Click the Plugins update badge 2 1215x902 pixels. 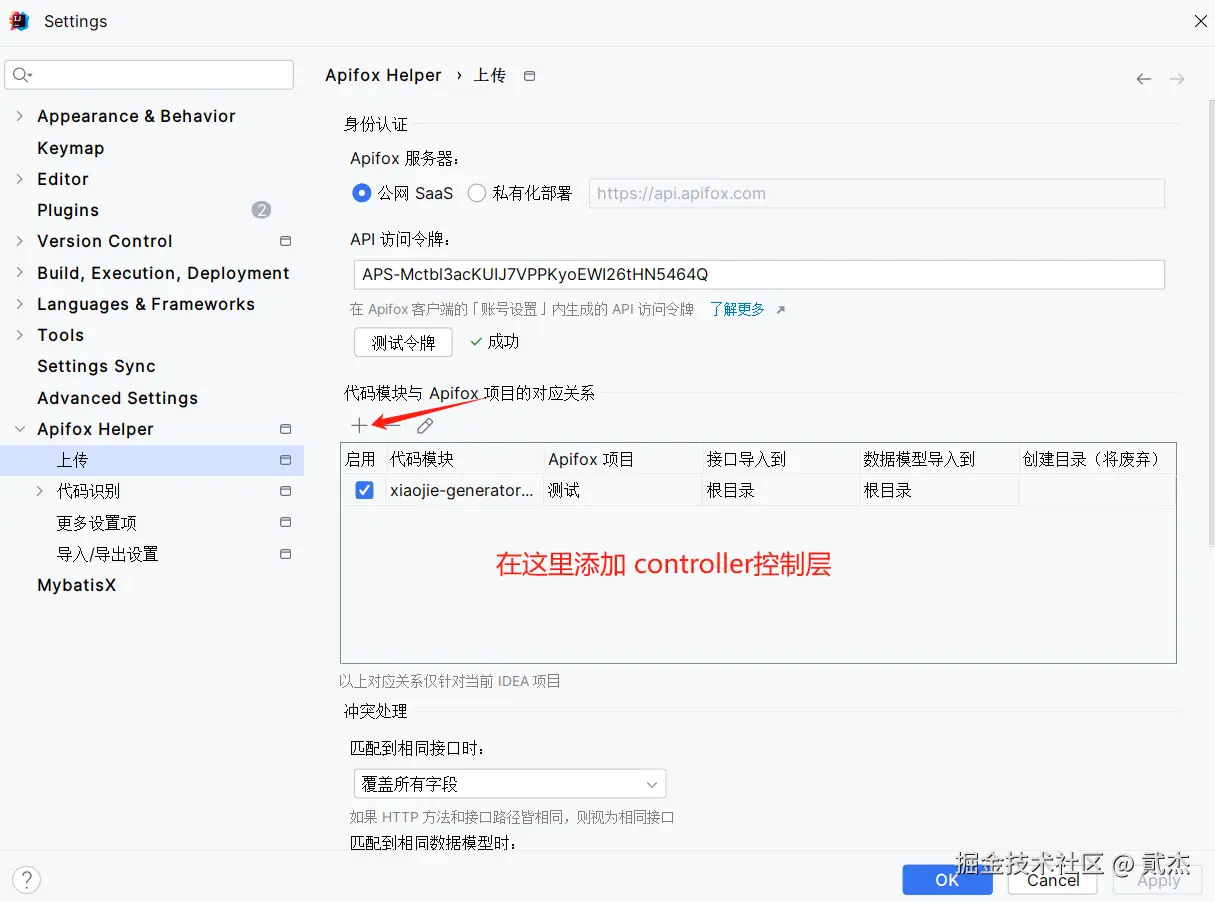pyautogui.click(x=261, y=210)
